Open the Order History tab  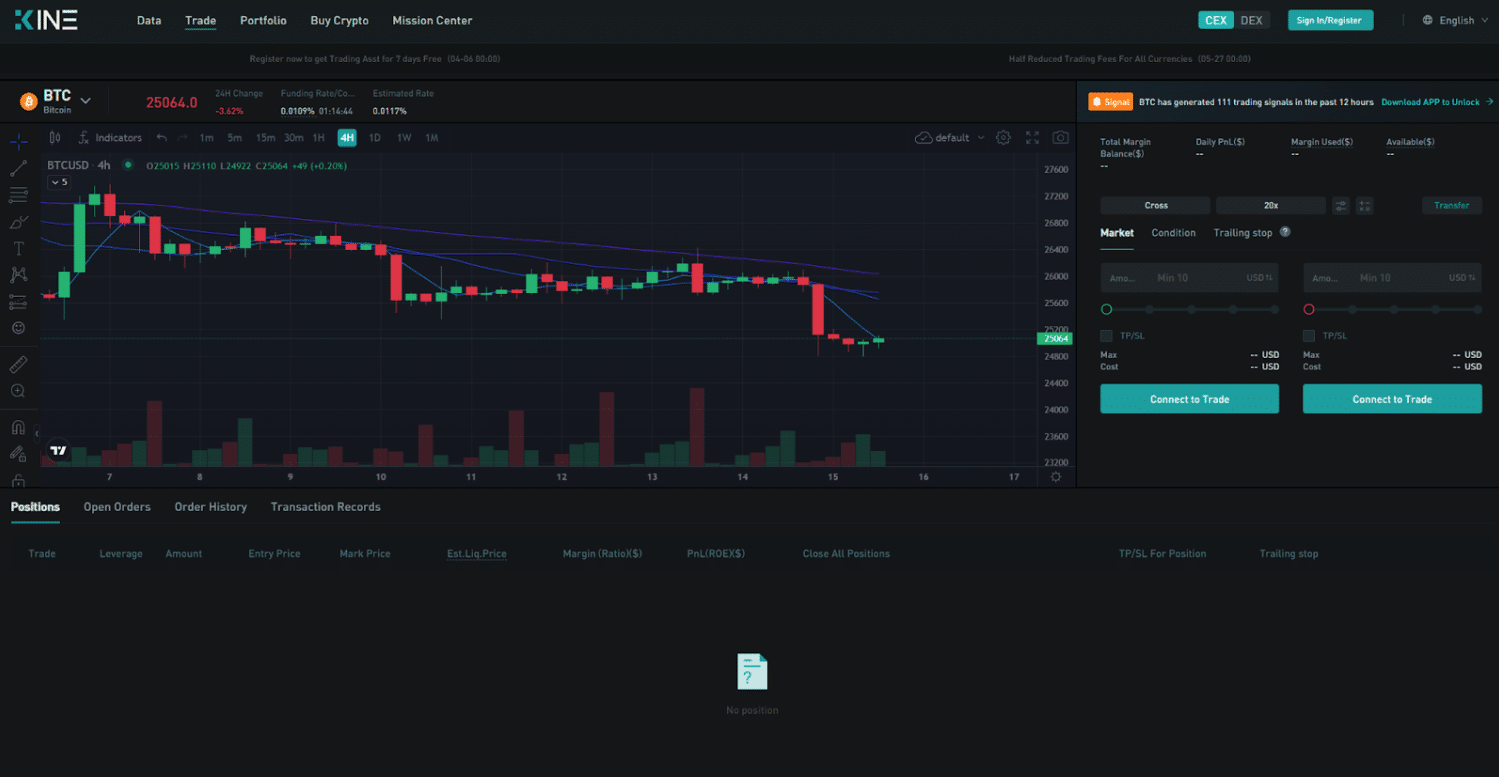pyautogui.click(x=210, y=507)
